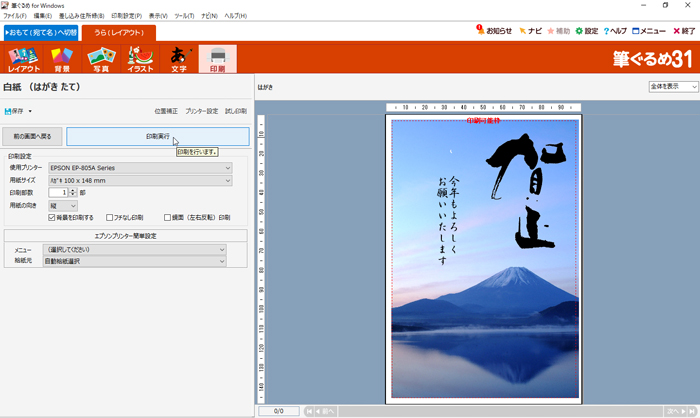Switch to おもて（宛て名）へ切替 tab
This screenshot has height=418, width=700.
tap(41, 32)
